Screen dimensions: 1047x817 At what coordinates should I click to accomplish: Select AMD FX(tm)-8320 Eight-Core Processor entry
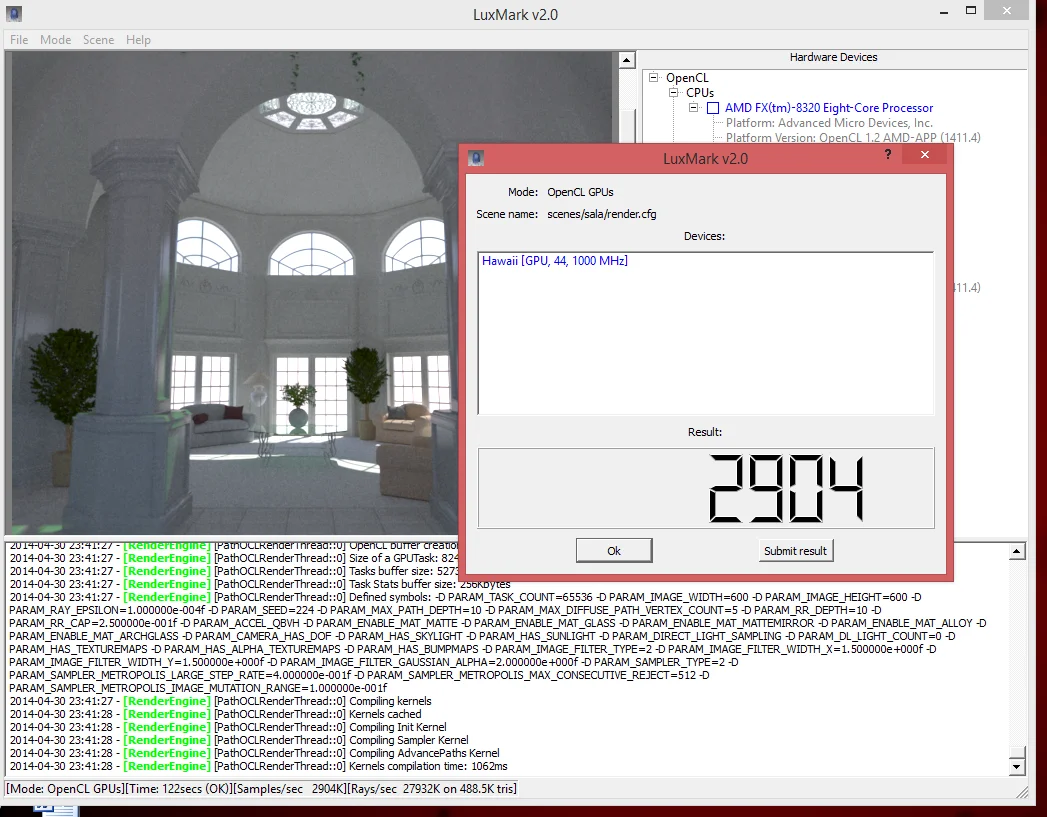coord(829,107)
